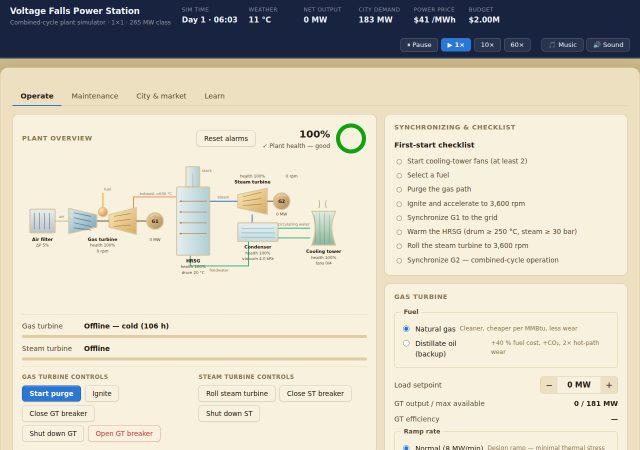Image resolution: width=640 pixels, height=450 pixels.
Task: Click the fuel combustor orange bulb
Action: coord(103,211)
